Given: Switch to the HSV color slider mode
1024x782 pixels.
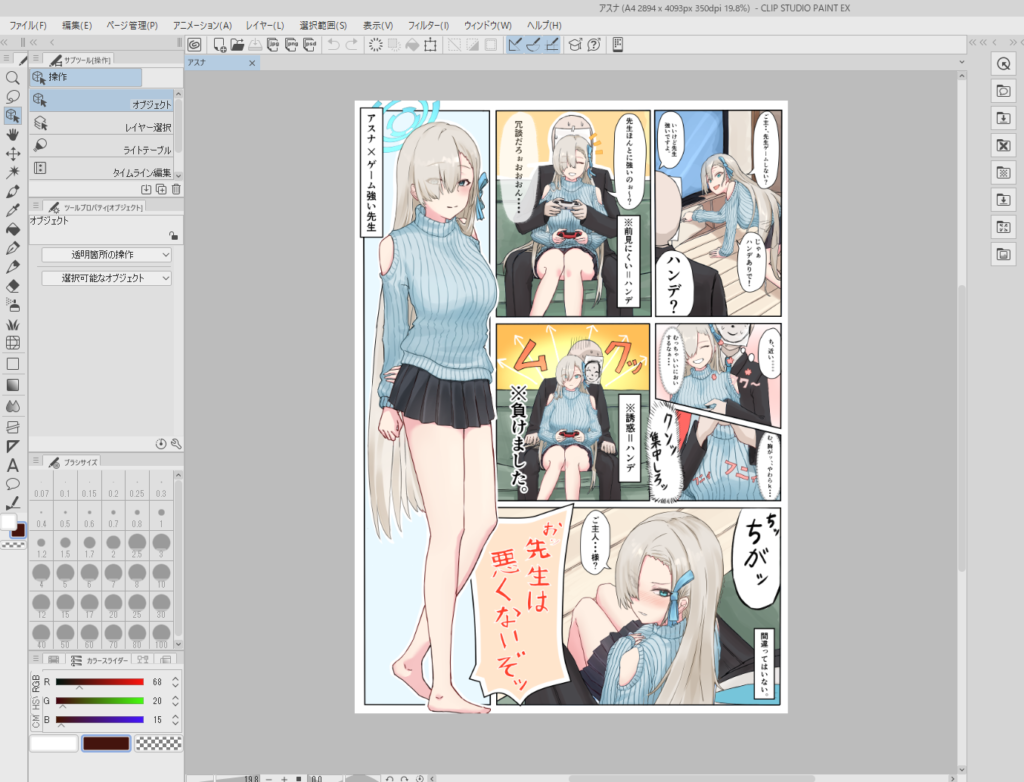Looking at the screenshot, I should pos(35,703).
